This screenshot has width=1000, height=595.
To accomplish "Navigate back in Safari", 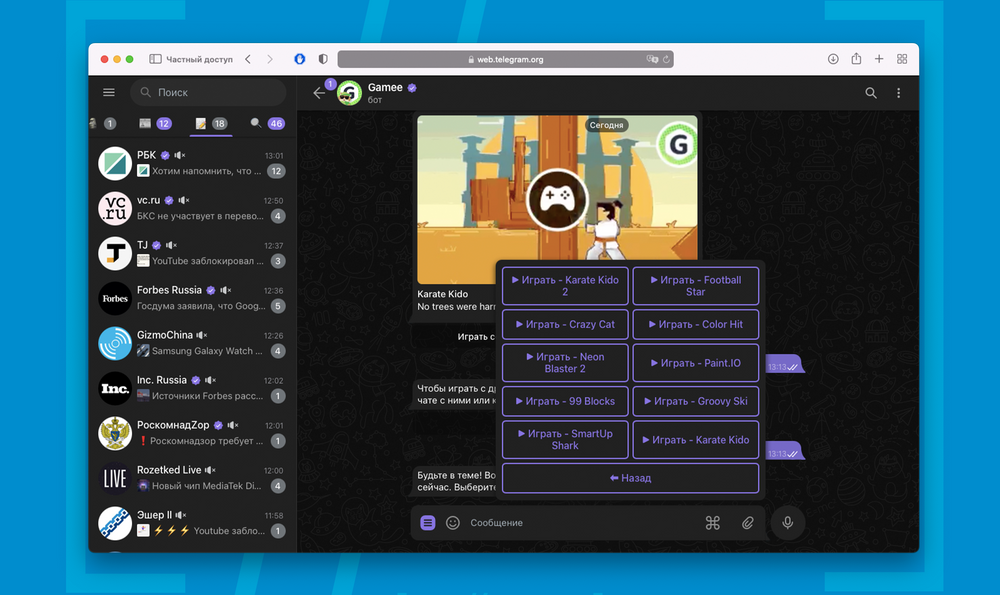I will [x=248, y=59].
